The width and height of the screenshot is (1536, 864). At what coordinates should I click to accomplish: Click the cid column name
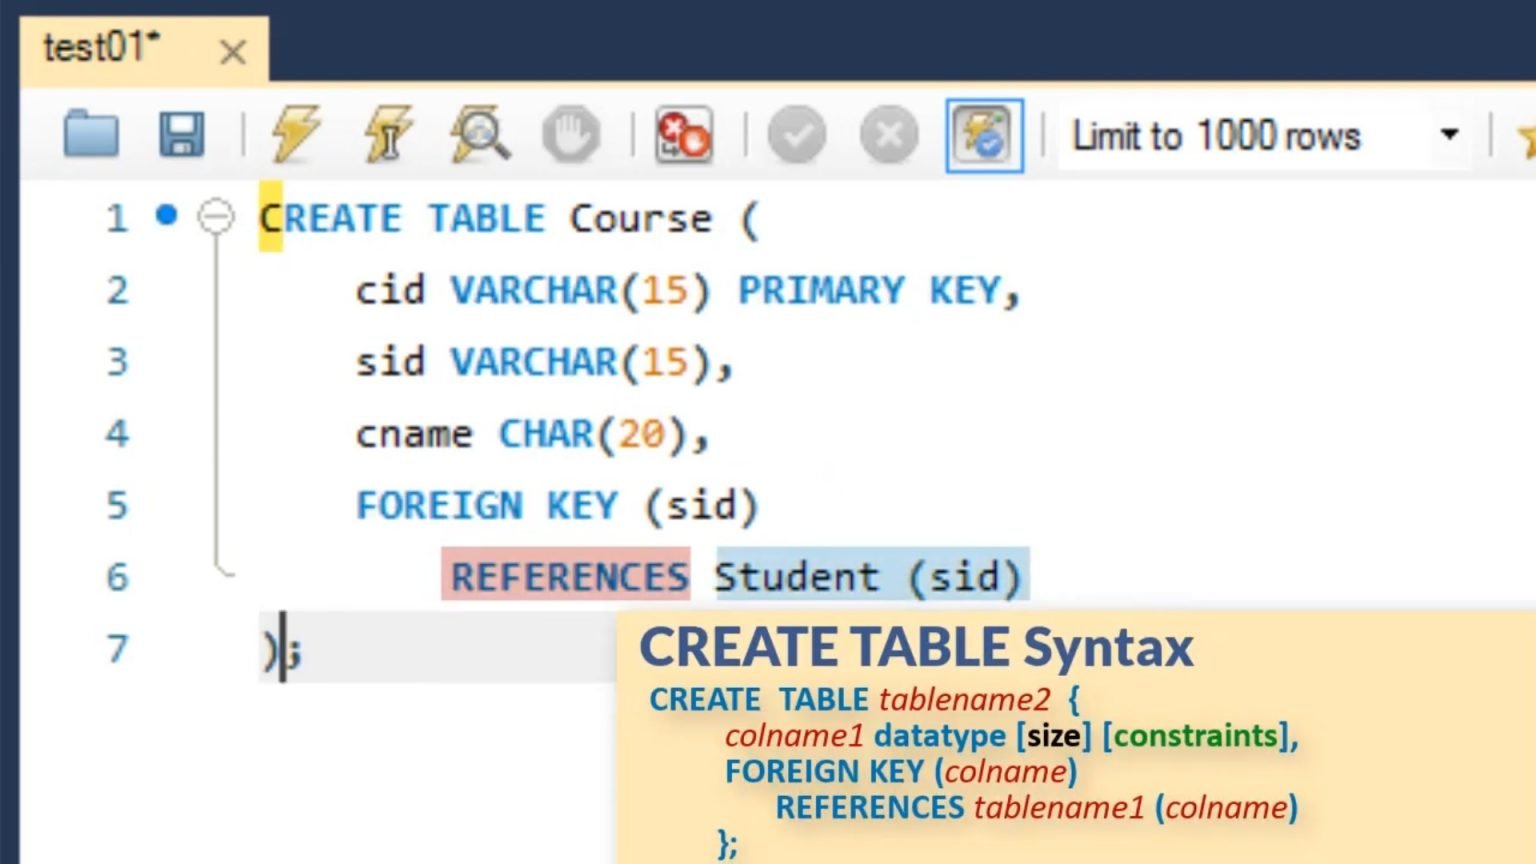pyautogui.click(x=390, y=290)
